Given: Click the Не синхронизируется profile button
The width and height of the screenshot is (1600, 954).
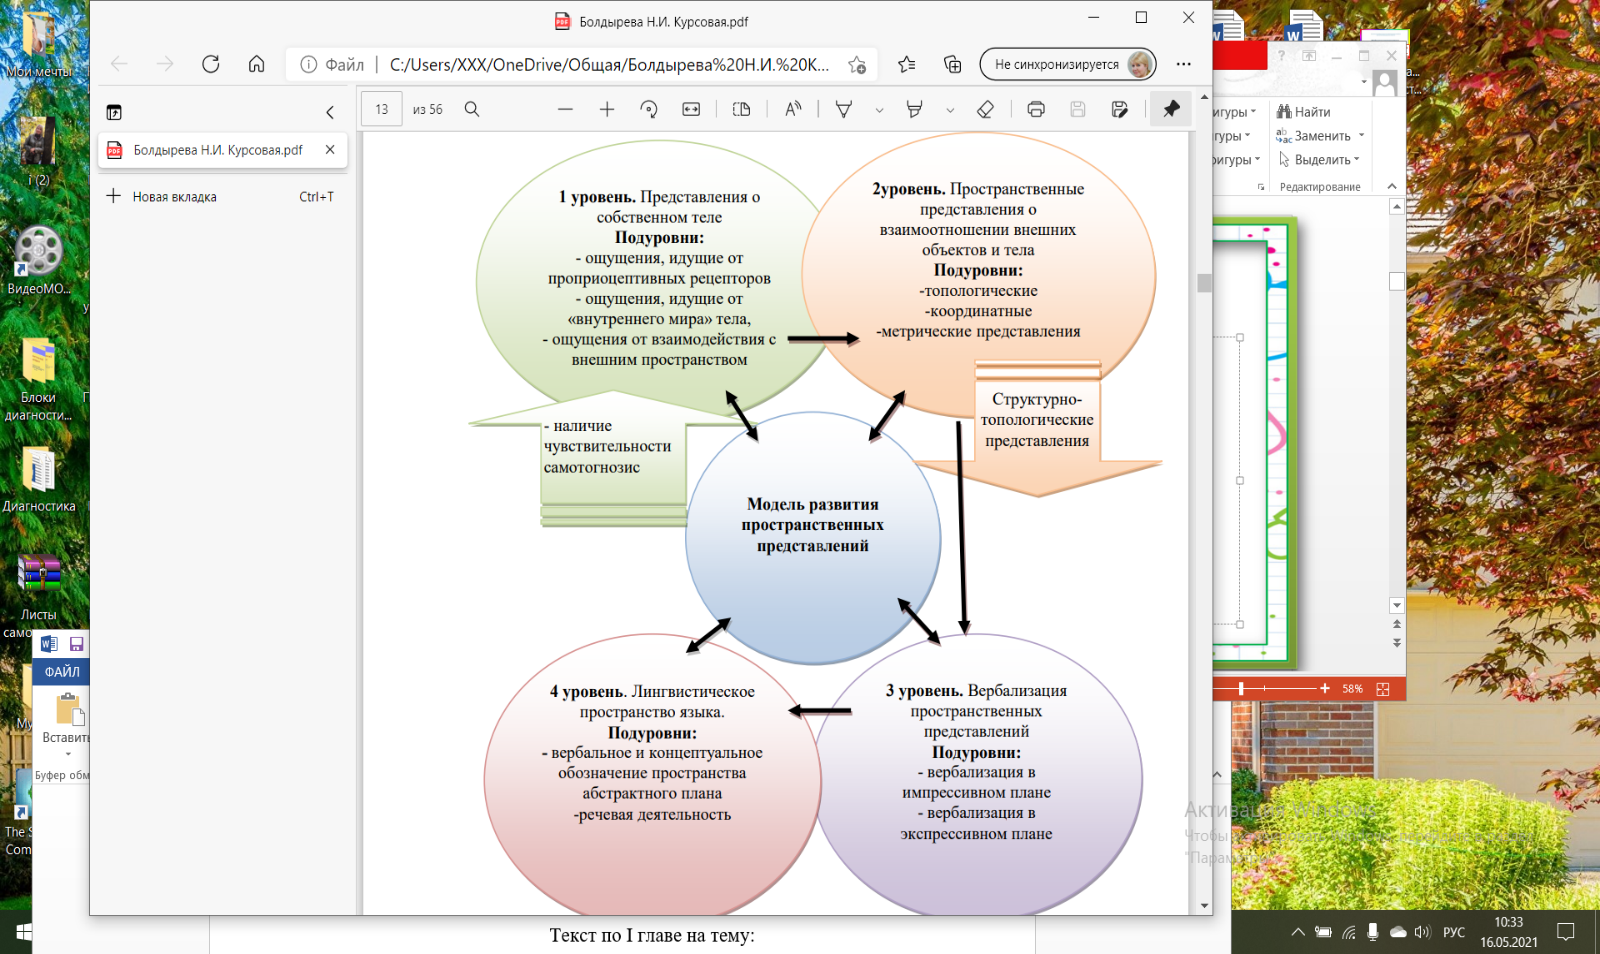Looking at the screenshot, I should pyautogui.click(x=1068, y=64).
